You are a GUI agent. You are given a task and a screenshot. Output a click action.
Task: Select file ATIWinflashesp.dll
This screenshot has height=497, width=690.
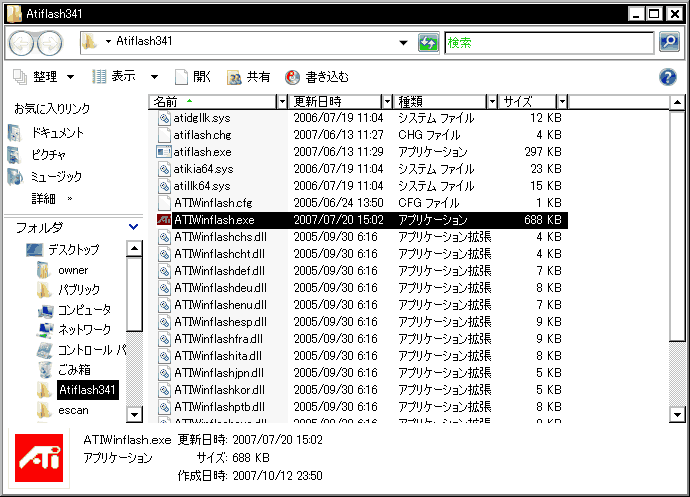coord(220,322)
